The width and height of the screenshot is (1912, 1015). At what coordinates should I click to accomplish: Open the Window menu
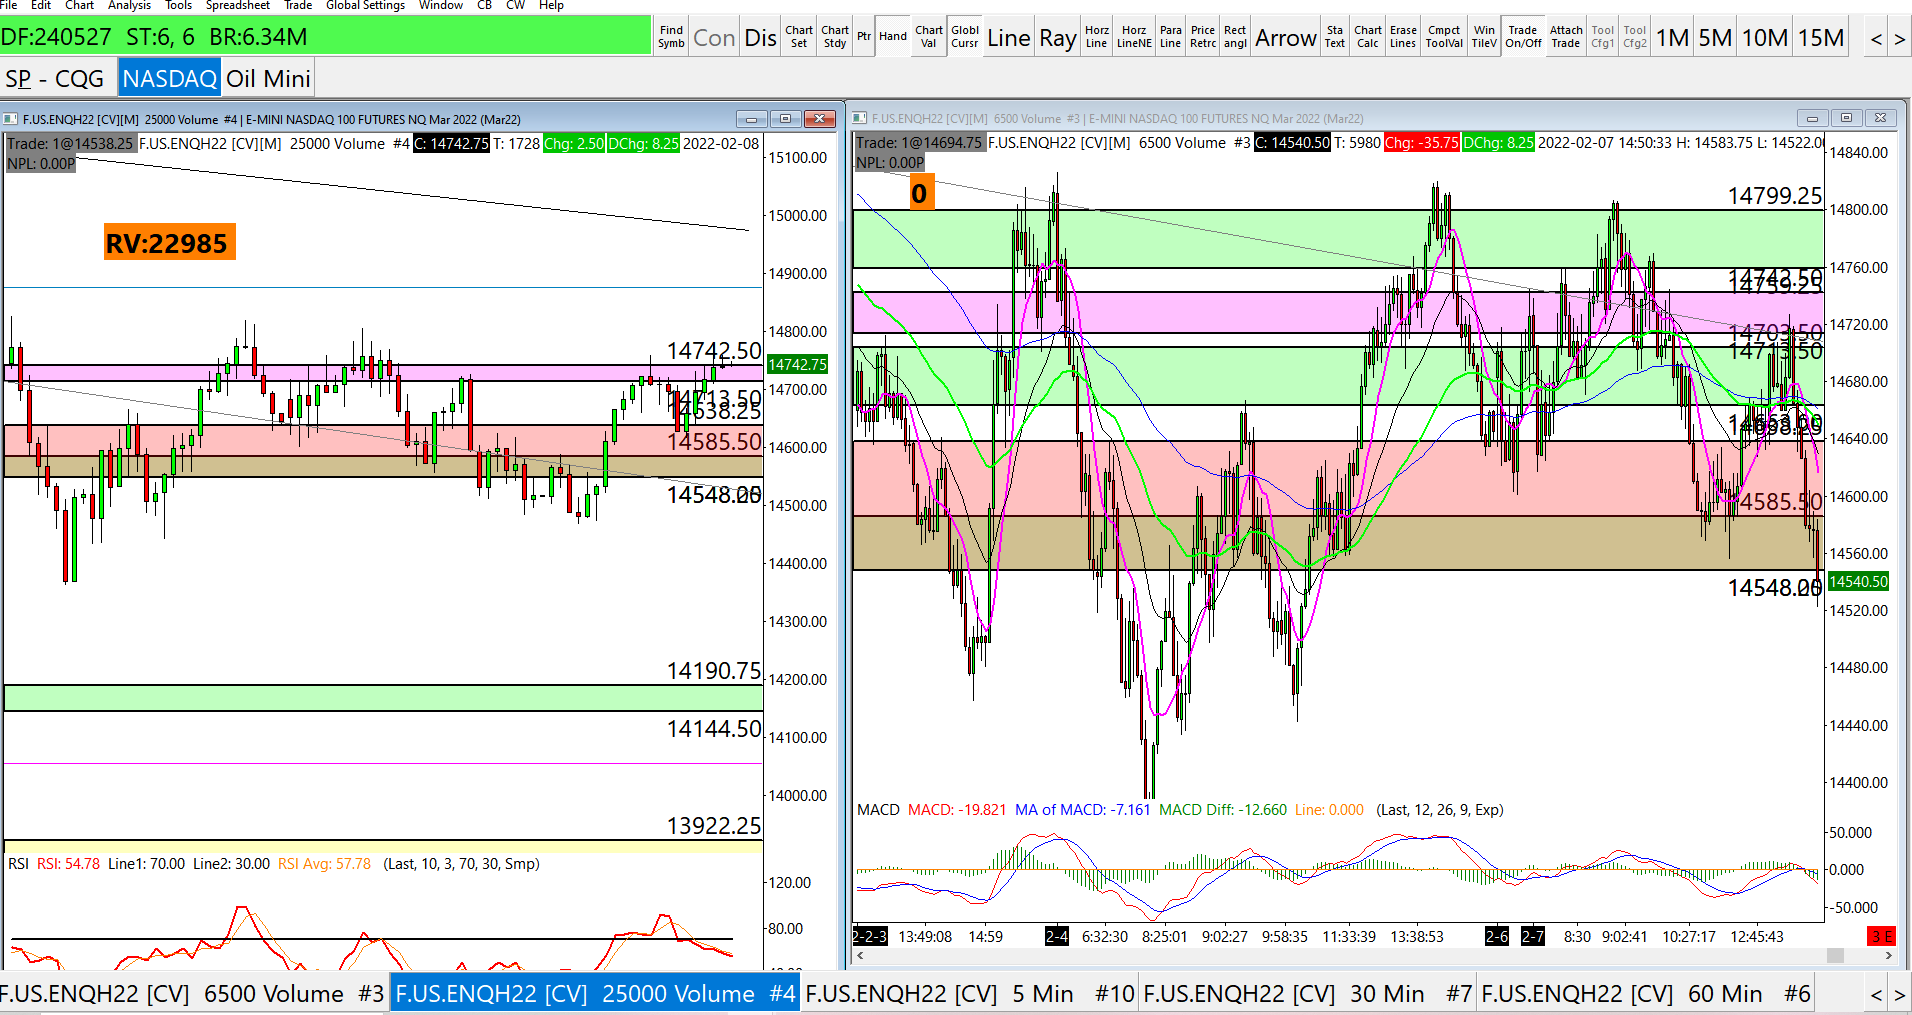click(441, 5)
